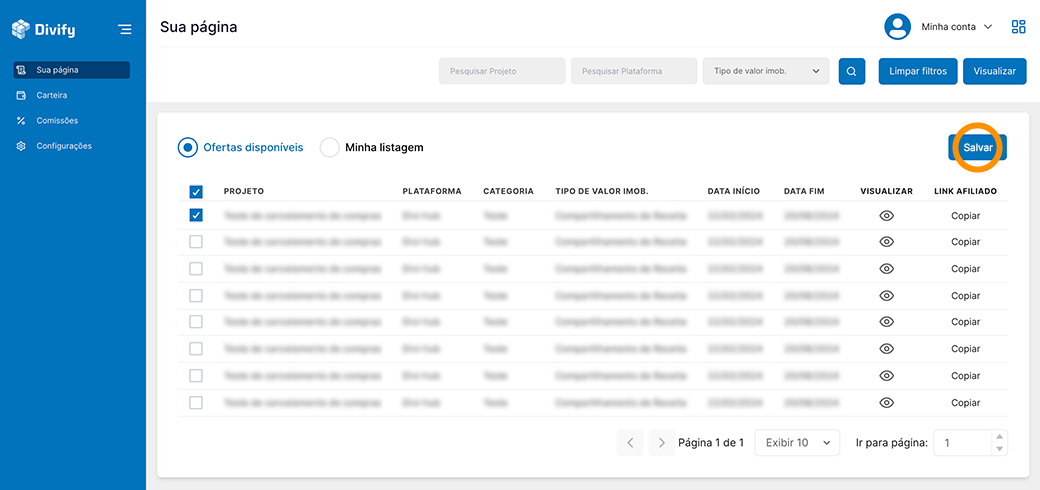Focus the Pesquisar Projeto search field
The image size is (1040, 490).
pyautogui.click(x=502, y=71)
